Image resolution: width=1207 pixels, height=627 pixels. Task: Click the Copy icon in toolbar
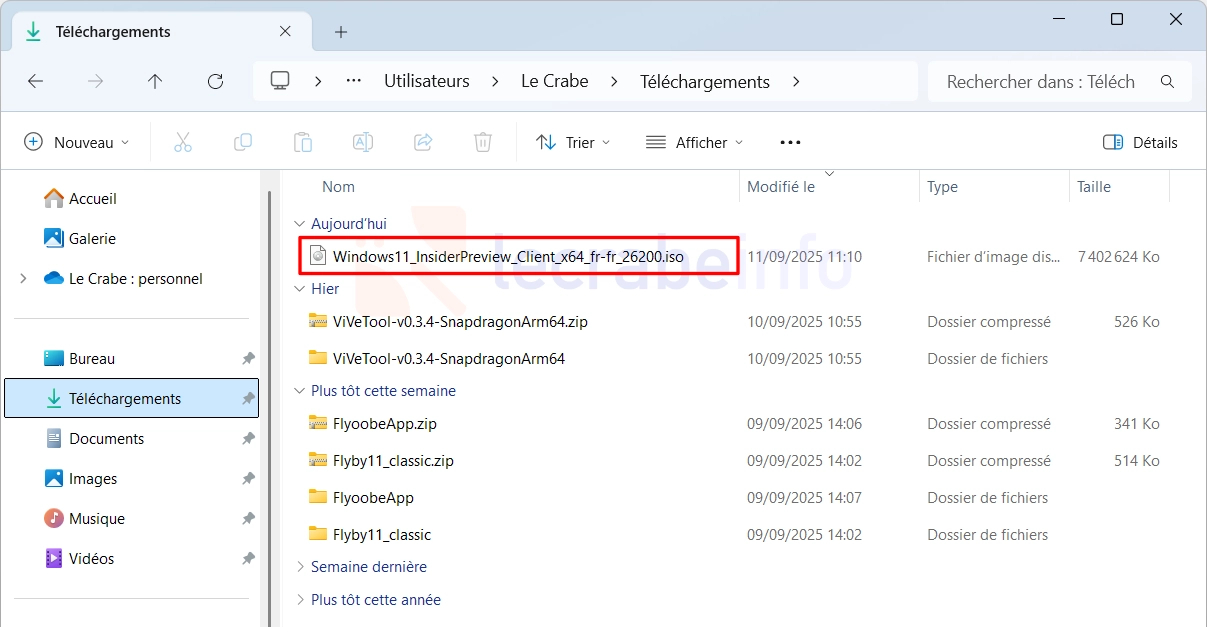pyautogui.click(x=243, y=142)
